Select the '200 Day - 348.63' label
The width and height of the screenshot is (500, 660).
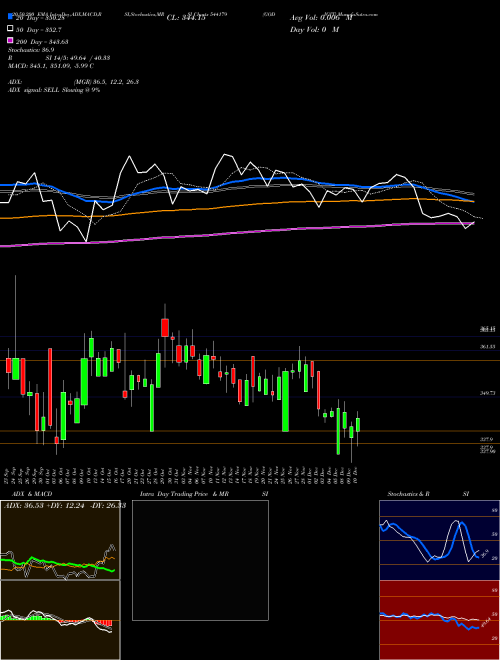point(42,42)
